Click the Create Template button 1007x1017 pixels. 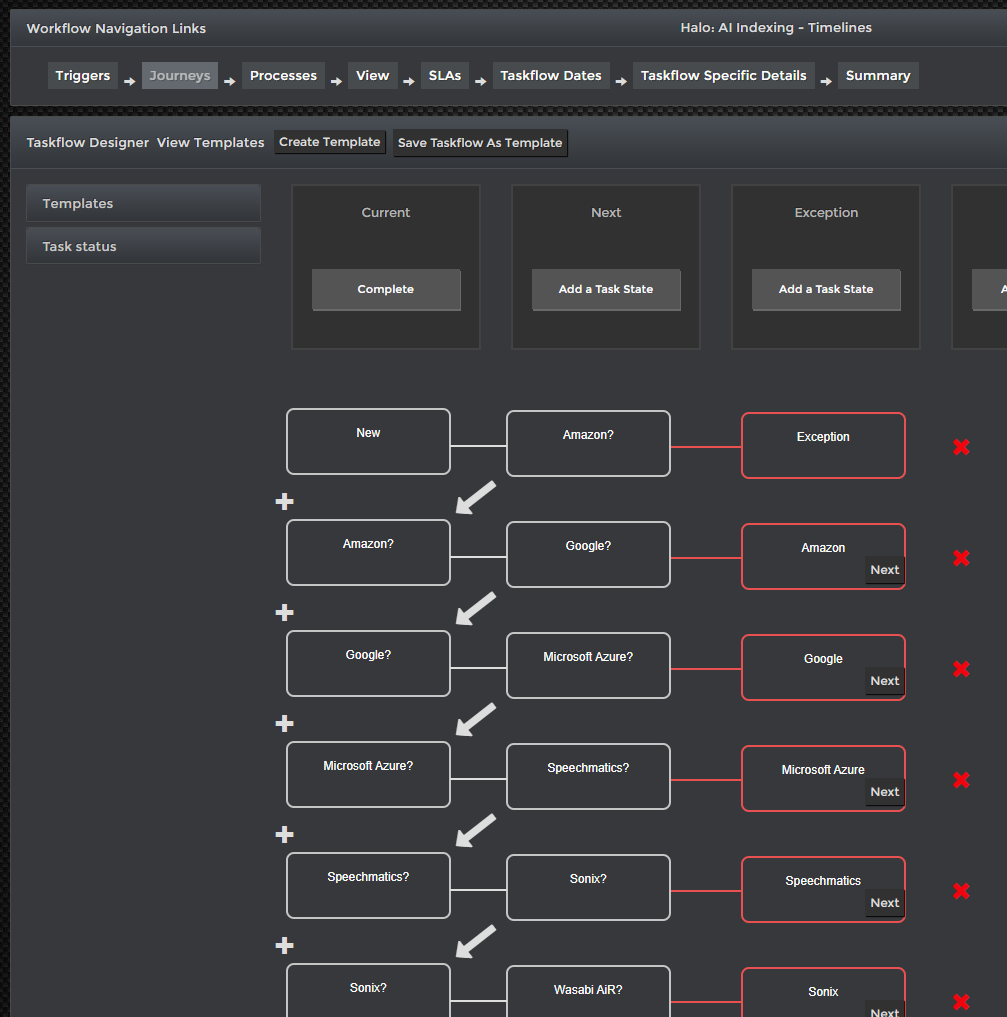pyautogui.click(x=329, y=142)
